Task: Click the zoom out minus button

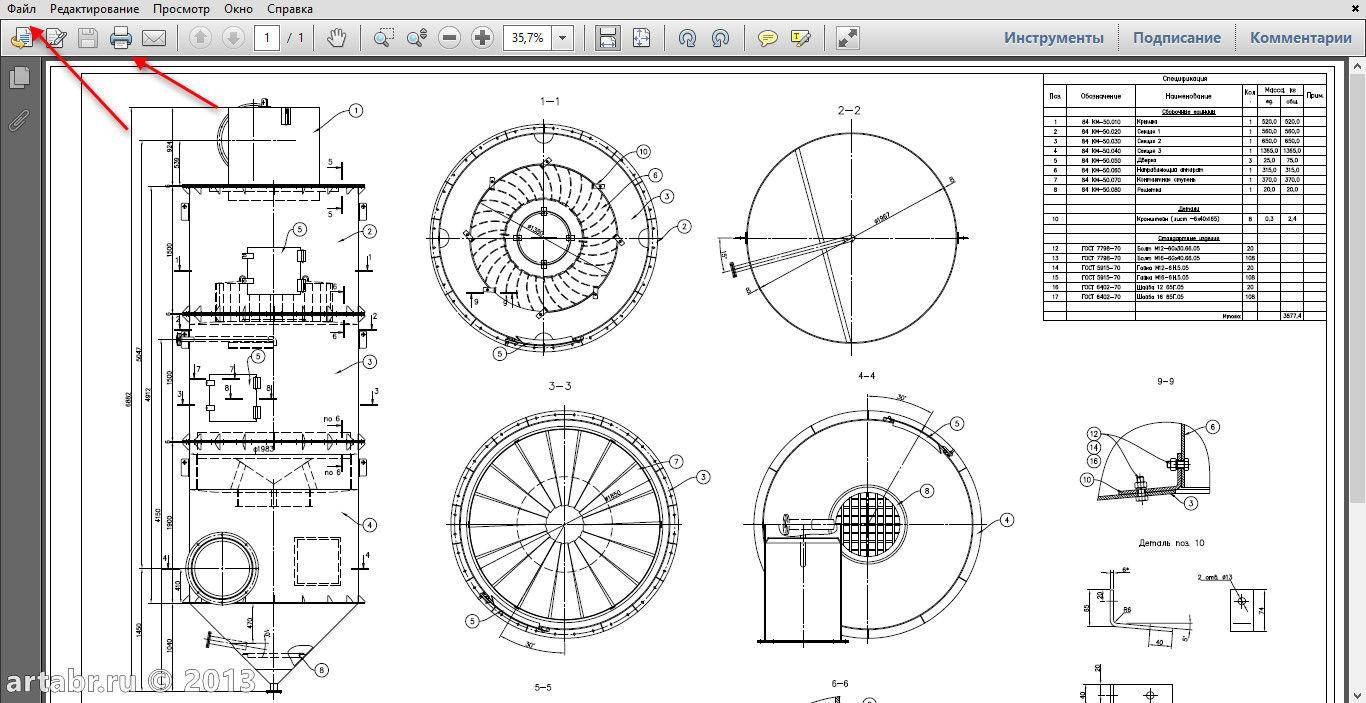Action: coord(450,38)
